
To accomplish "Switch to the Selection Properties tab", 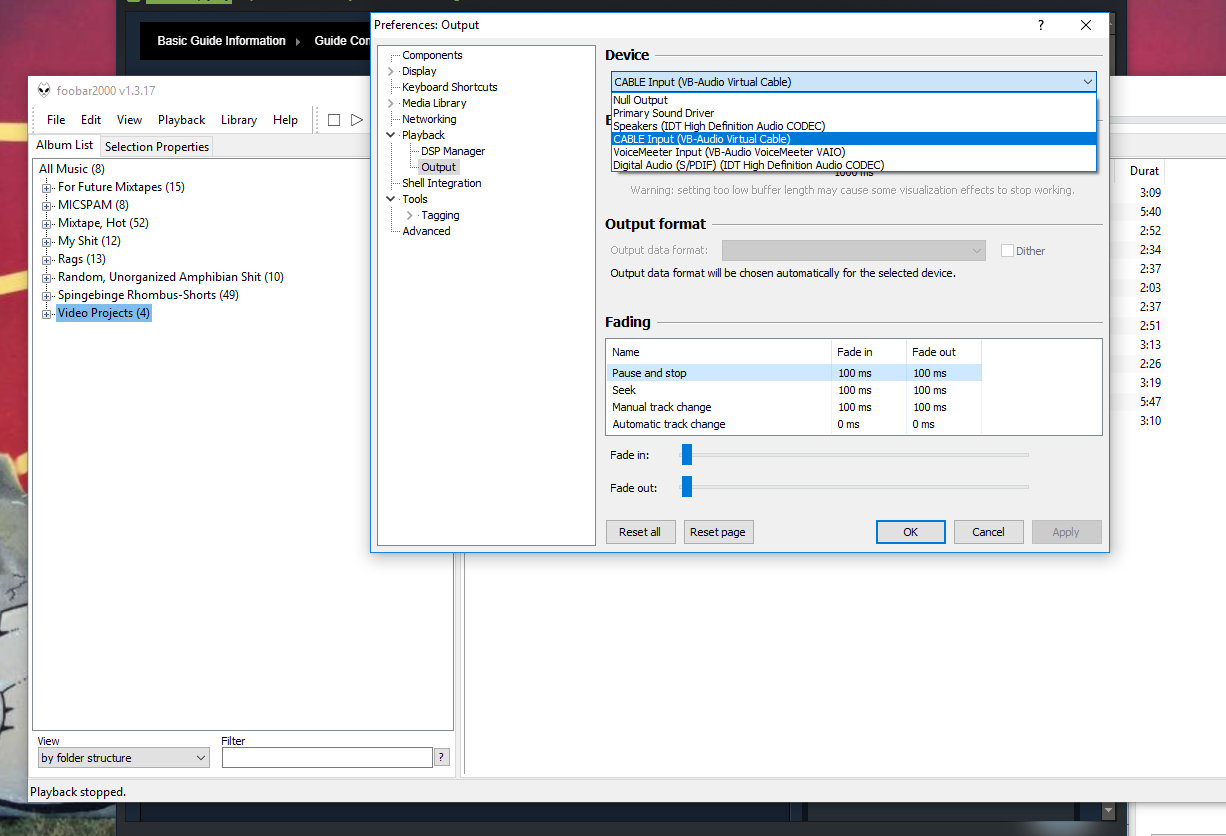I will pos(157,147).
